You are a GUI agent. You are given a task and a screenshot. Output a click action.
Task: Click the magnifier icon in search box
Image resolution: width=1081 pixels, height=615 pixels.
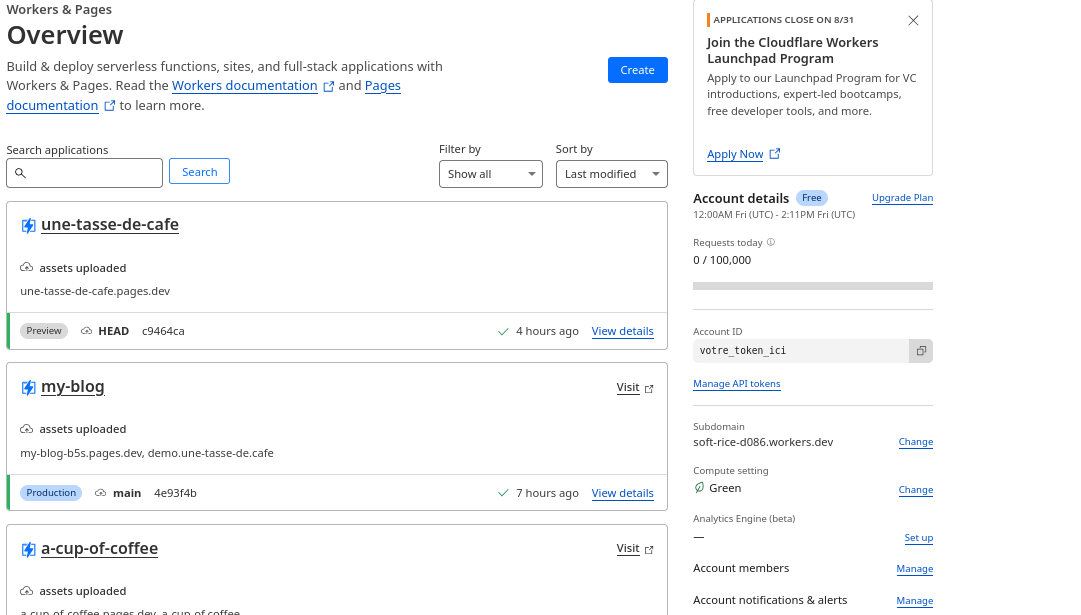coord(20,173)
